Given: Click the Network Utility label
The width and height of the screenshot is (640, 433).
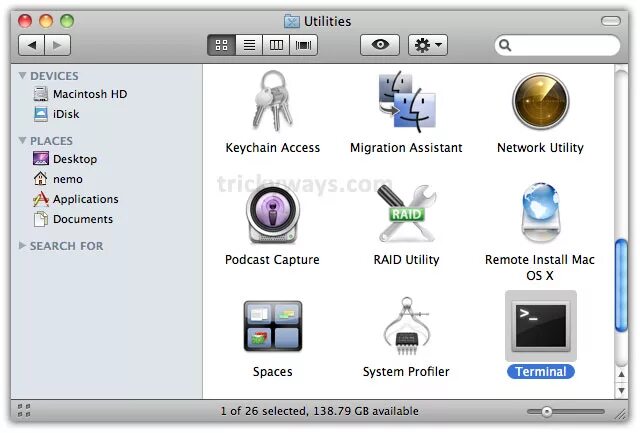Looking at the screenshot, I should pyautogui.click(x=540, y=147).
